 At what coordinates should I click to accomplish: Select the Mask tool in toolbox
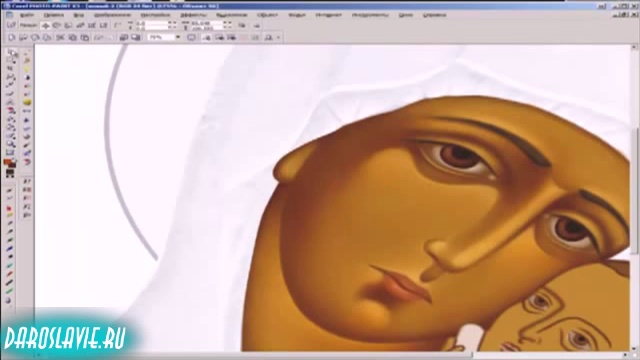click(x=11, y=60)
